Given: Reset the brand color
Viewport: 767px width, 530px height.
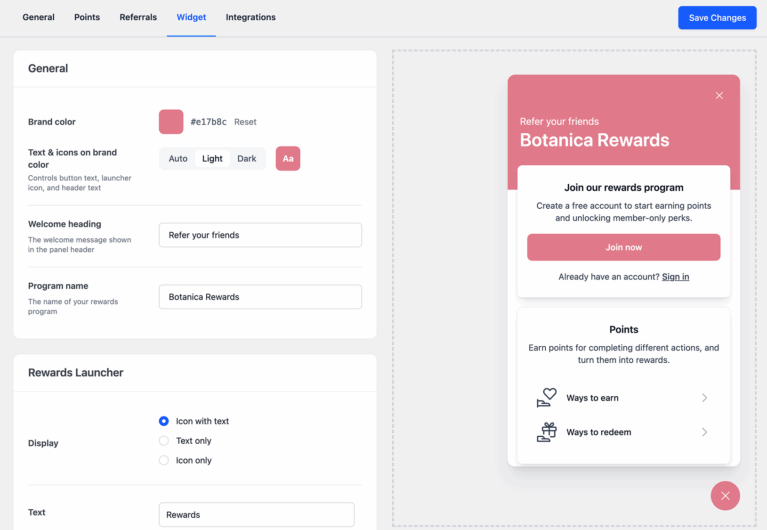Looking at the screenshot, I should (x=245, y=122).
